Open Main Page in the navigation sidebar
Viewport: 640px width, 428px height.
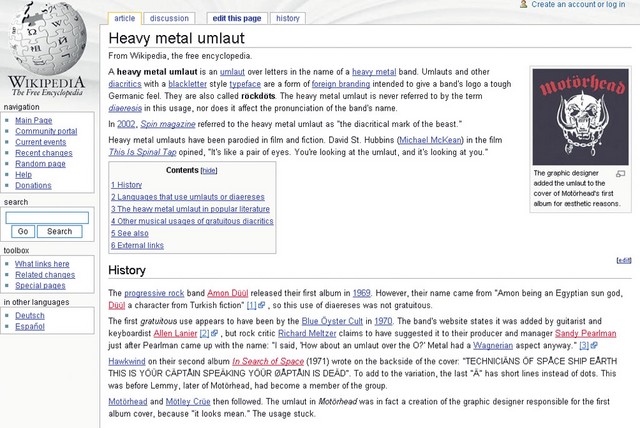coord(33,120)
